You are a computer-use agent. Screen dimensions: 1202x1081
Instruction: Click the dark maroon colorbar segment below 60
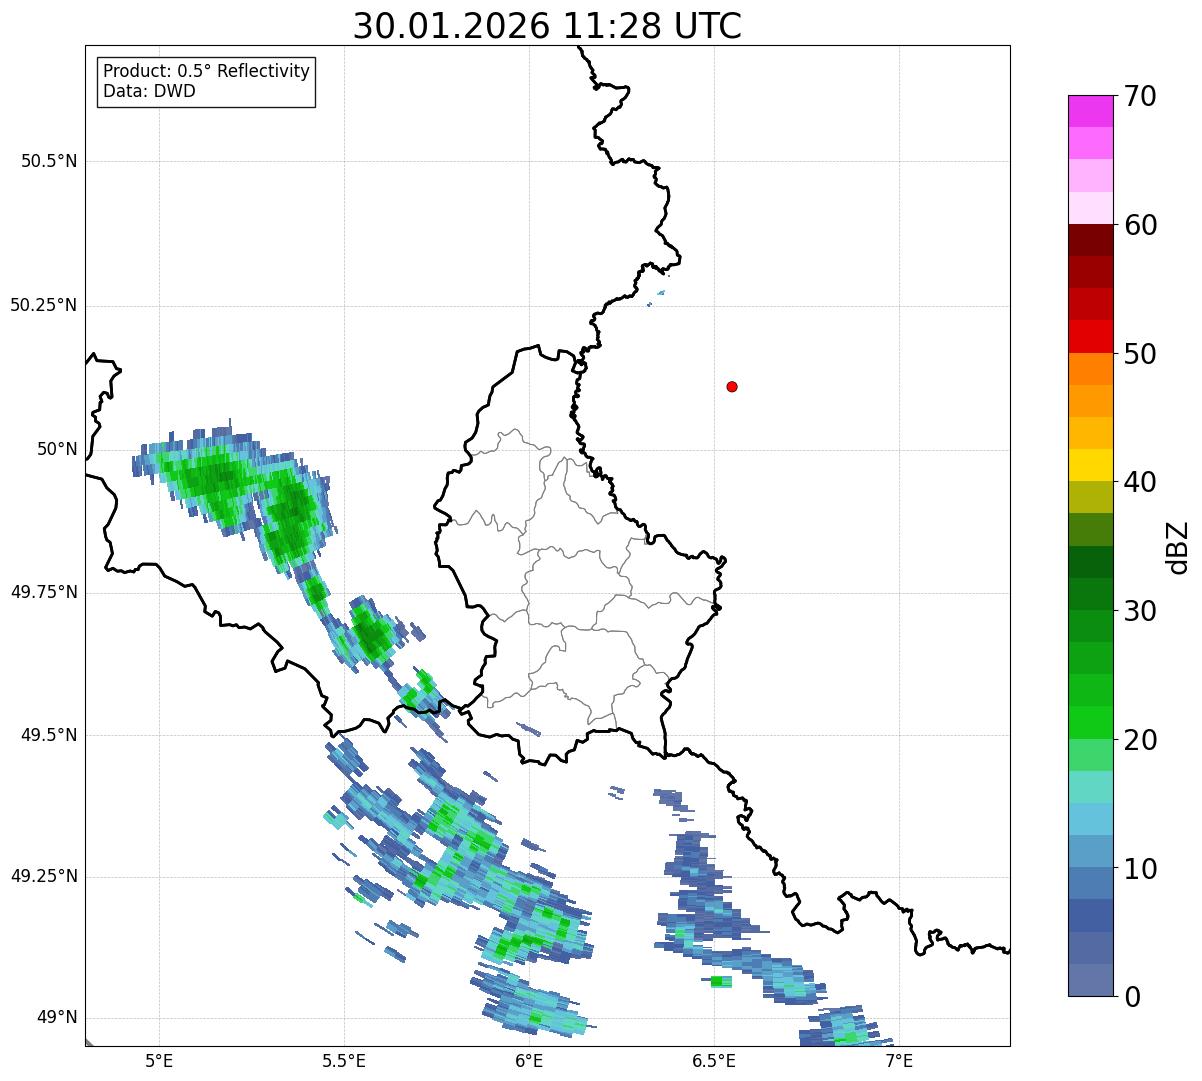point(1091,240)
